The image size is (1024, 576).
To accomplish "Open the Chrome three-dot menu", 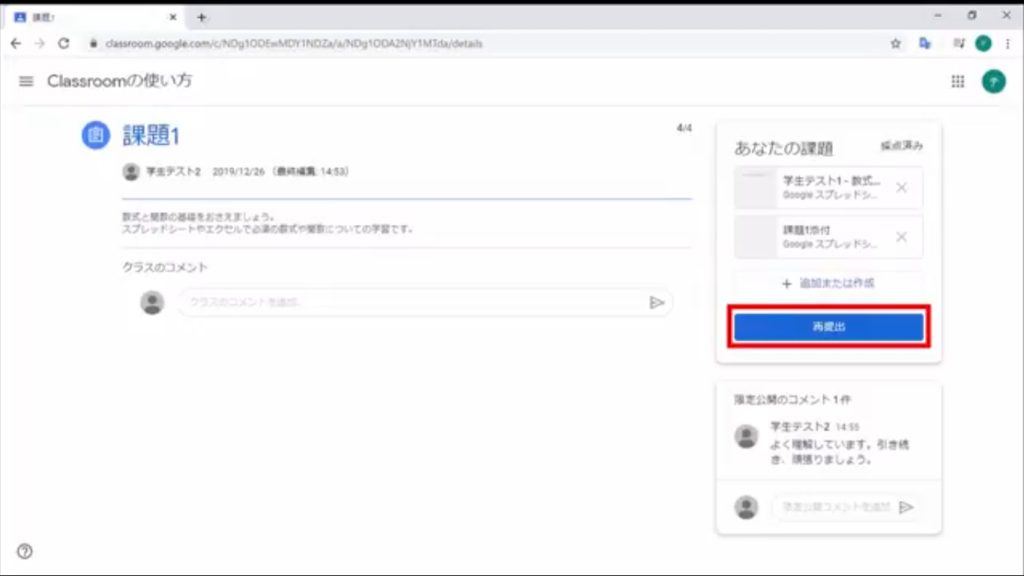I will (1008, 43).
